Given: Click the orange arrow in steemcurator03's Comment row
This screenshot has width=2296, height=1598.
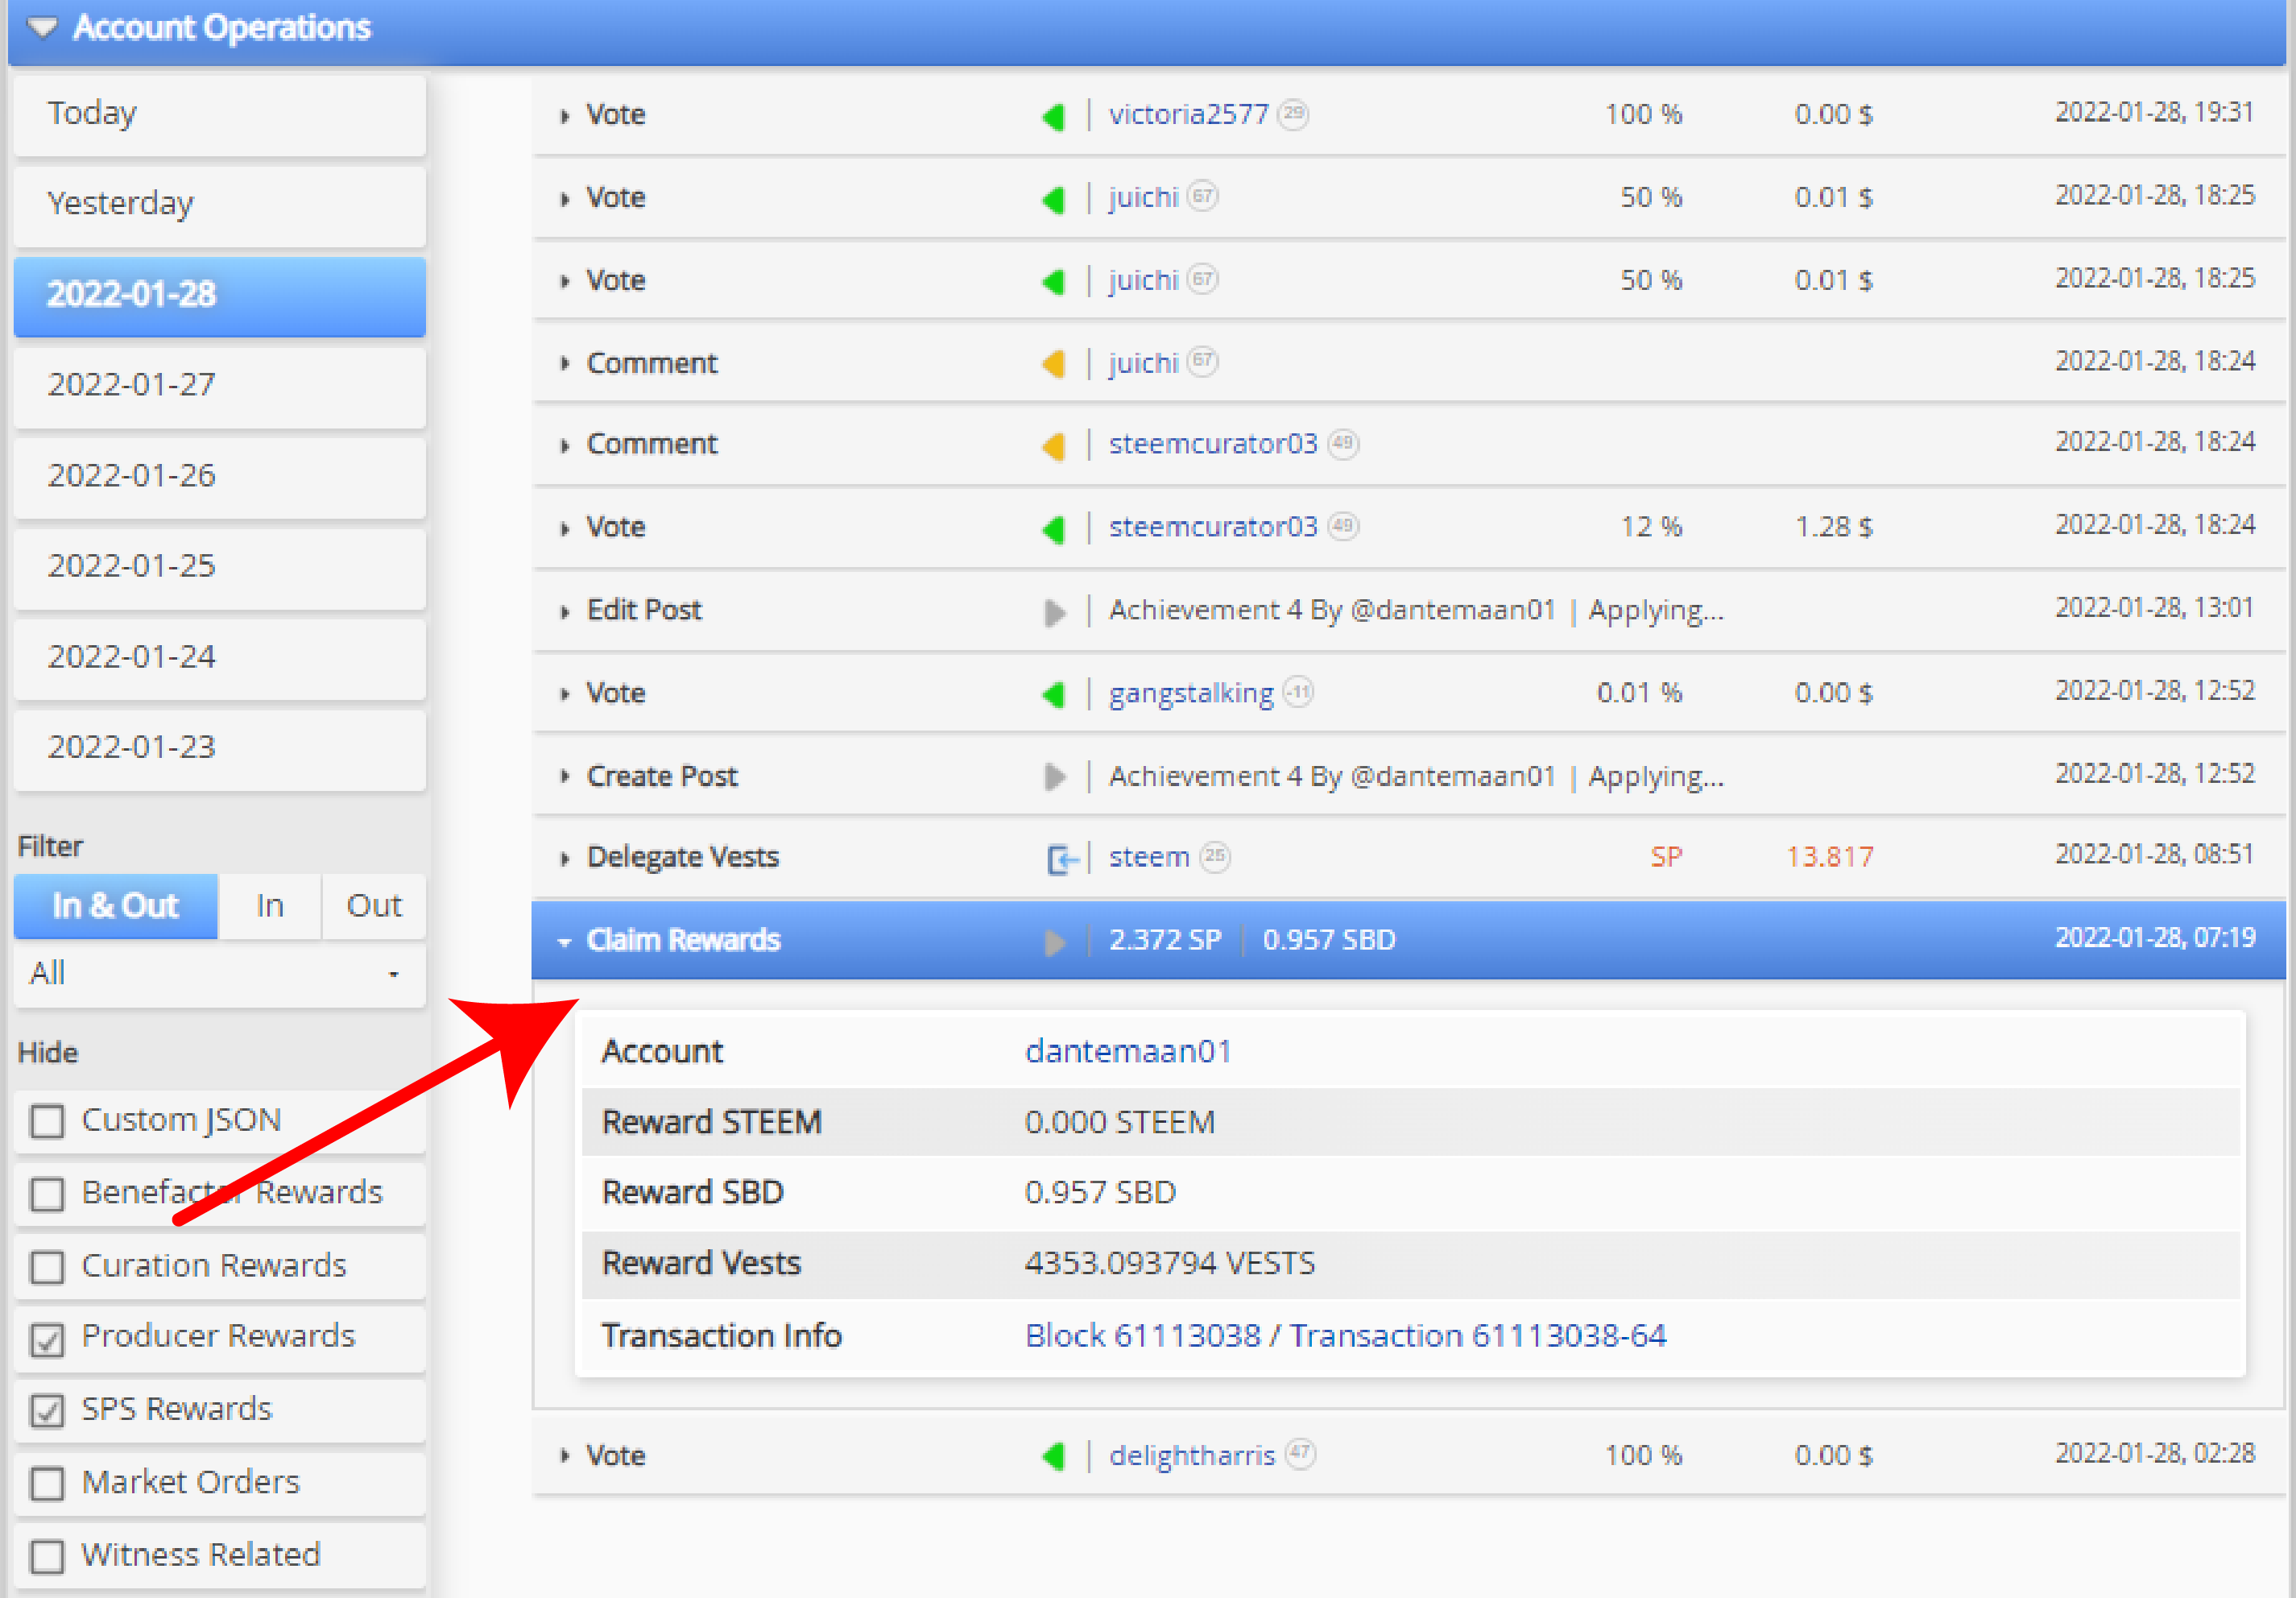Looking at the screenshot, I should pos(1053,446).
